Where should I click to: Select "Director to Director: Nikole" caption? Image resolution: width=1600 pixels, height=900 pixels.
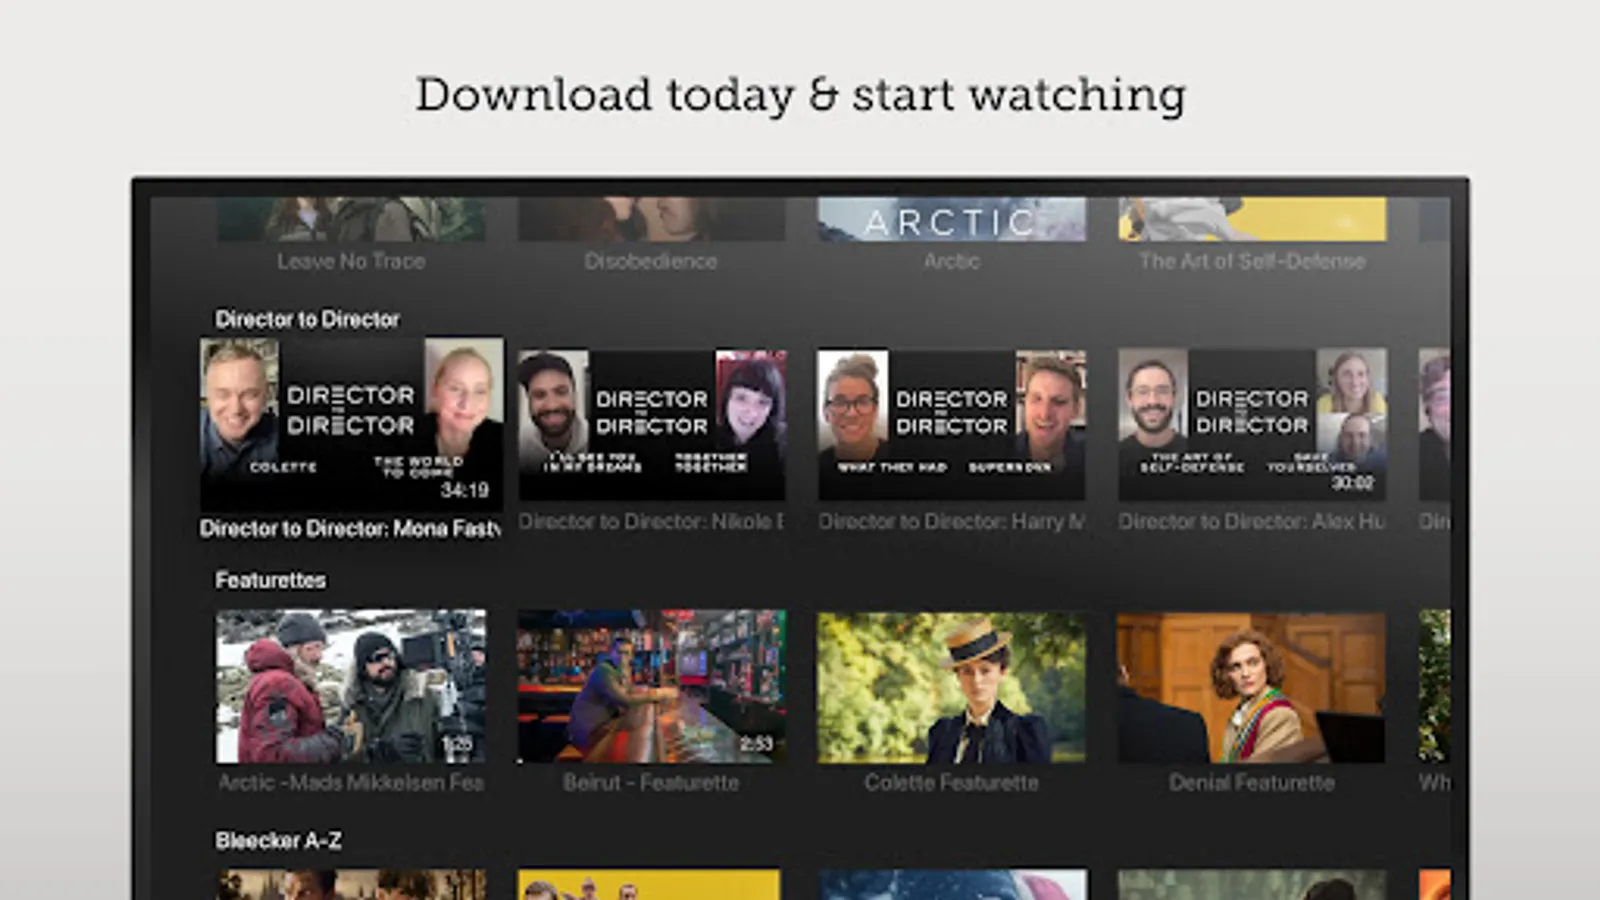click(651, 521)
